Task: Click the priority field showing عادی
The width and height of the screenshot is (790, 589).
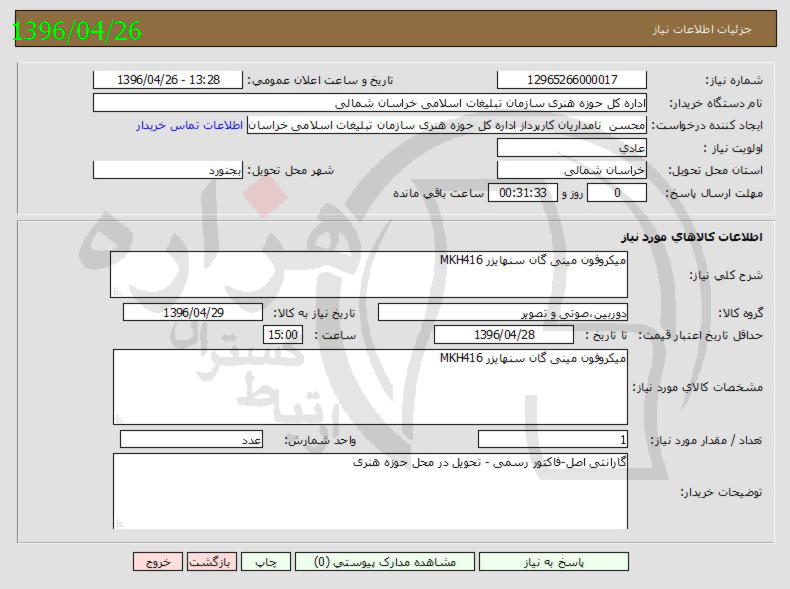Action: tap(572, 148)
